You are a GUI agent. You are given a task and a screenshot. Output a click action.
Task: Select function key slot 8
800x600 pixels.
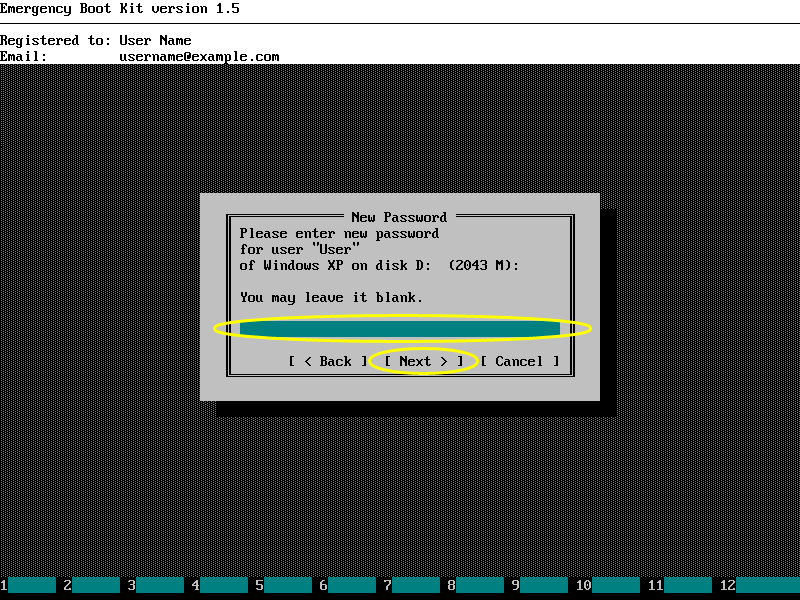[x=476, y=585]
